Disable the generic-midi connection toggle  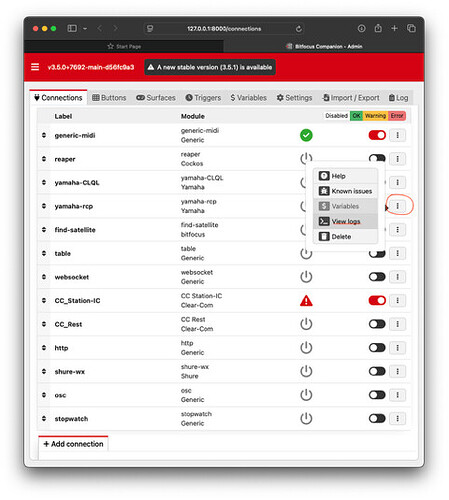pyautogui.click(x=377, y=135)
